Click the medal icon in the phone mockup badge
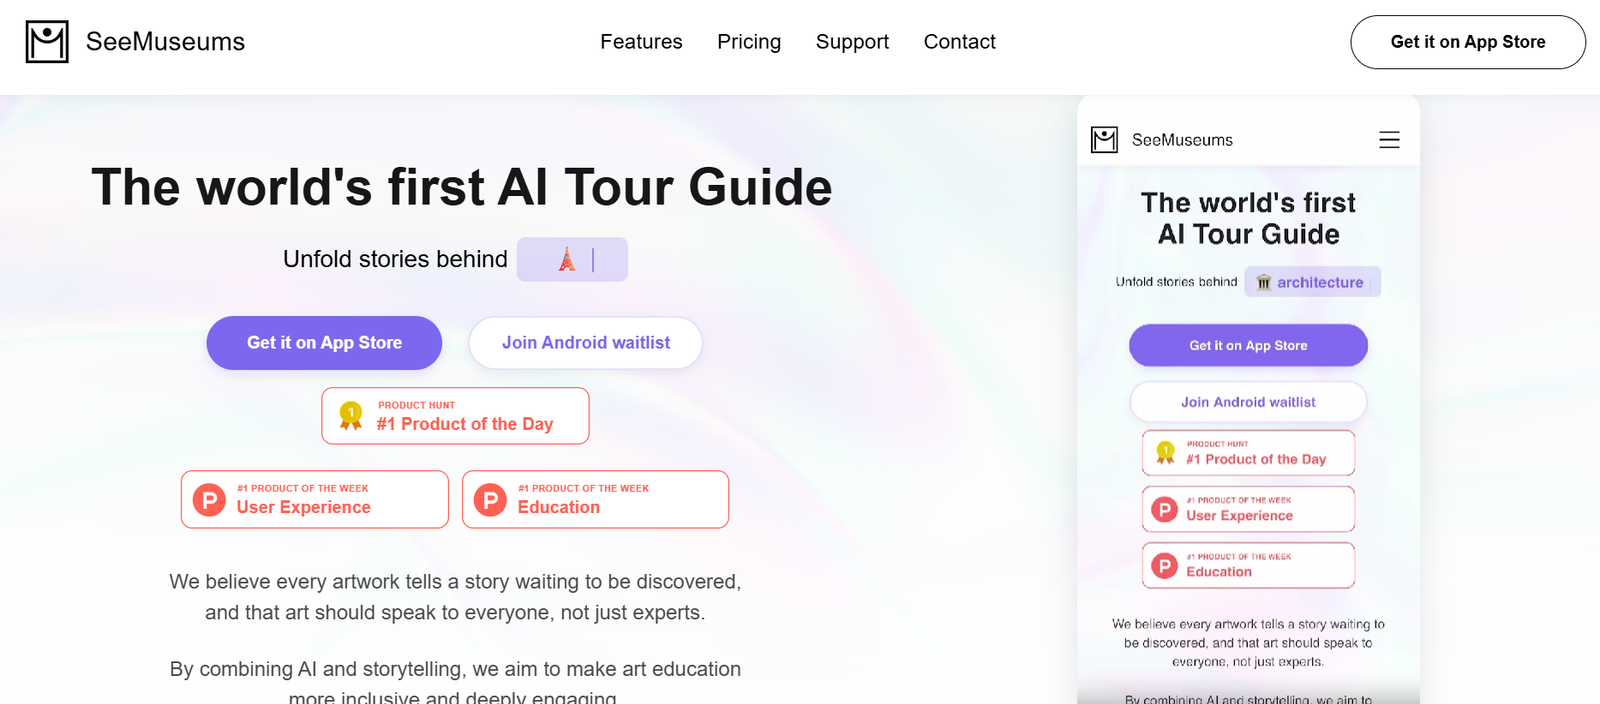This screenshot has width=1600, height=704. click(1165, 453)
